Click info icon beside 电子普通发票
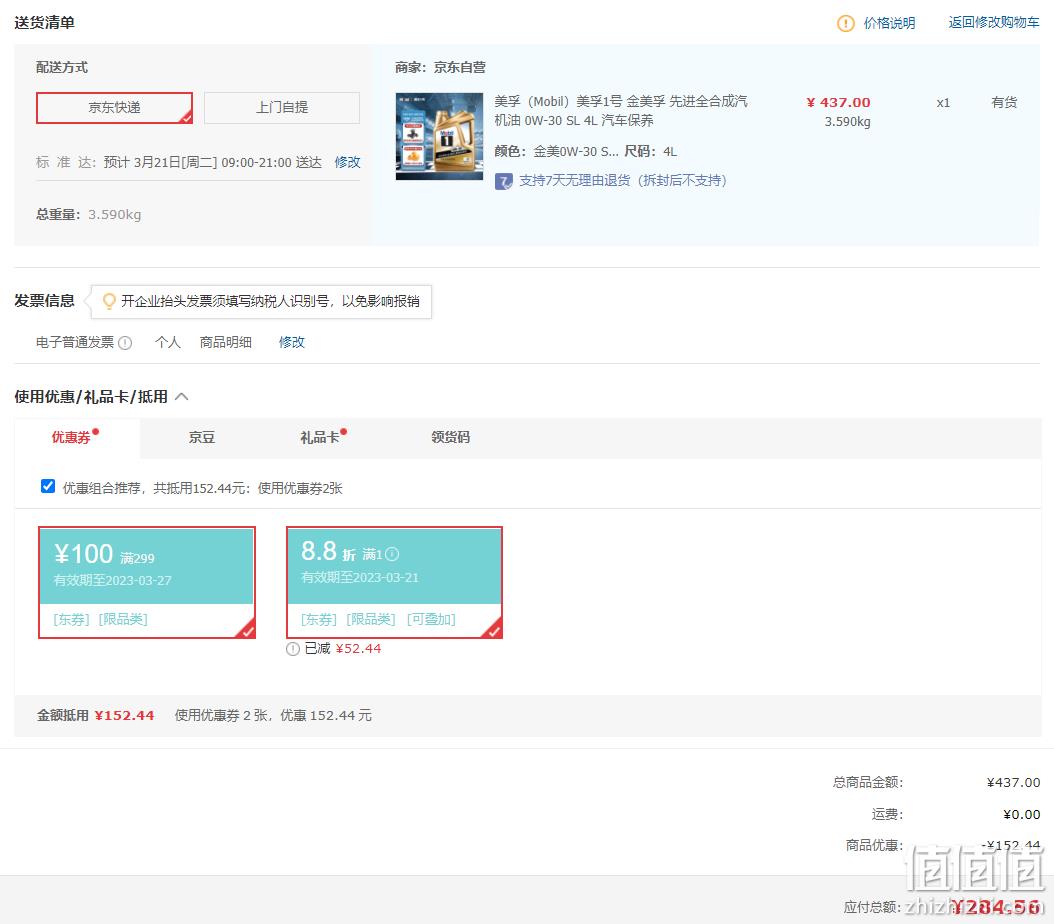Screen dimensions: 1054x924 click(x=125, y=343)
